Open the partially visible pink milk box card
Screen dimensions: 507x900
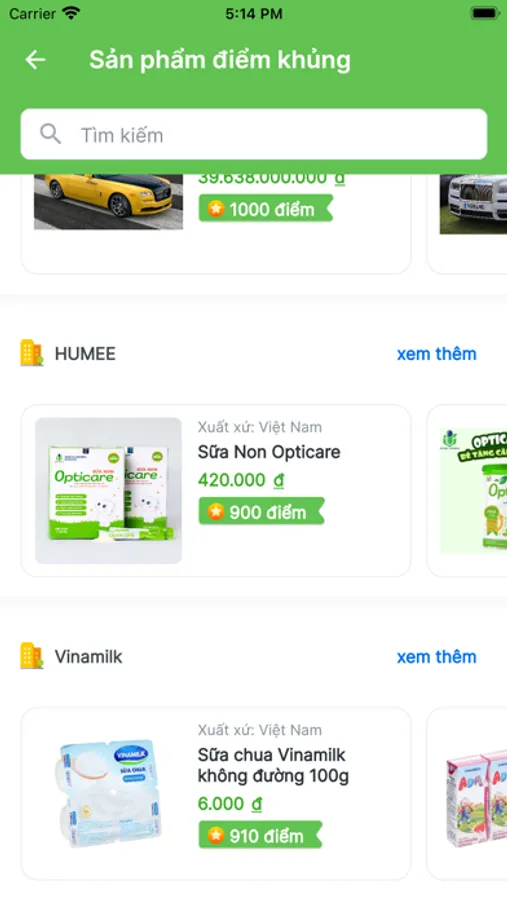[467, 794]
